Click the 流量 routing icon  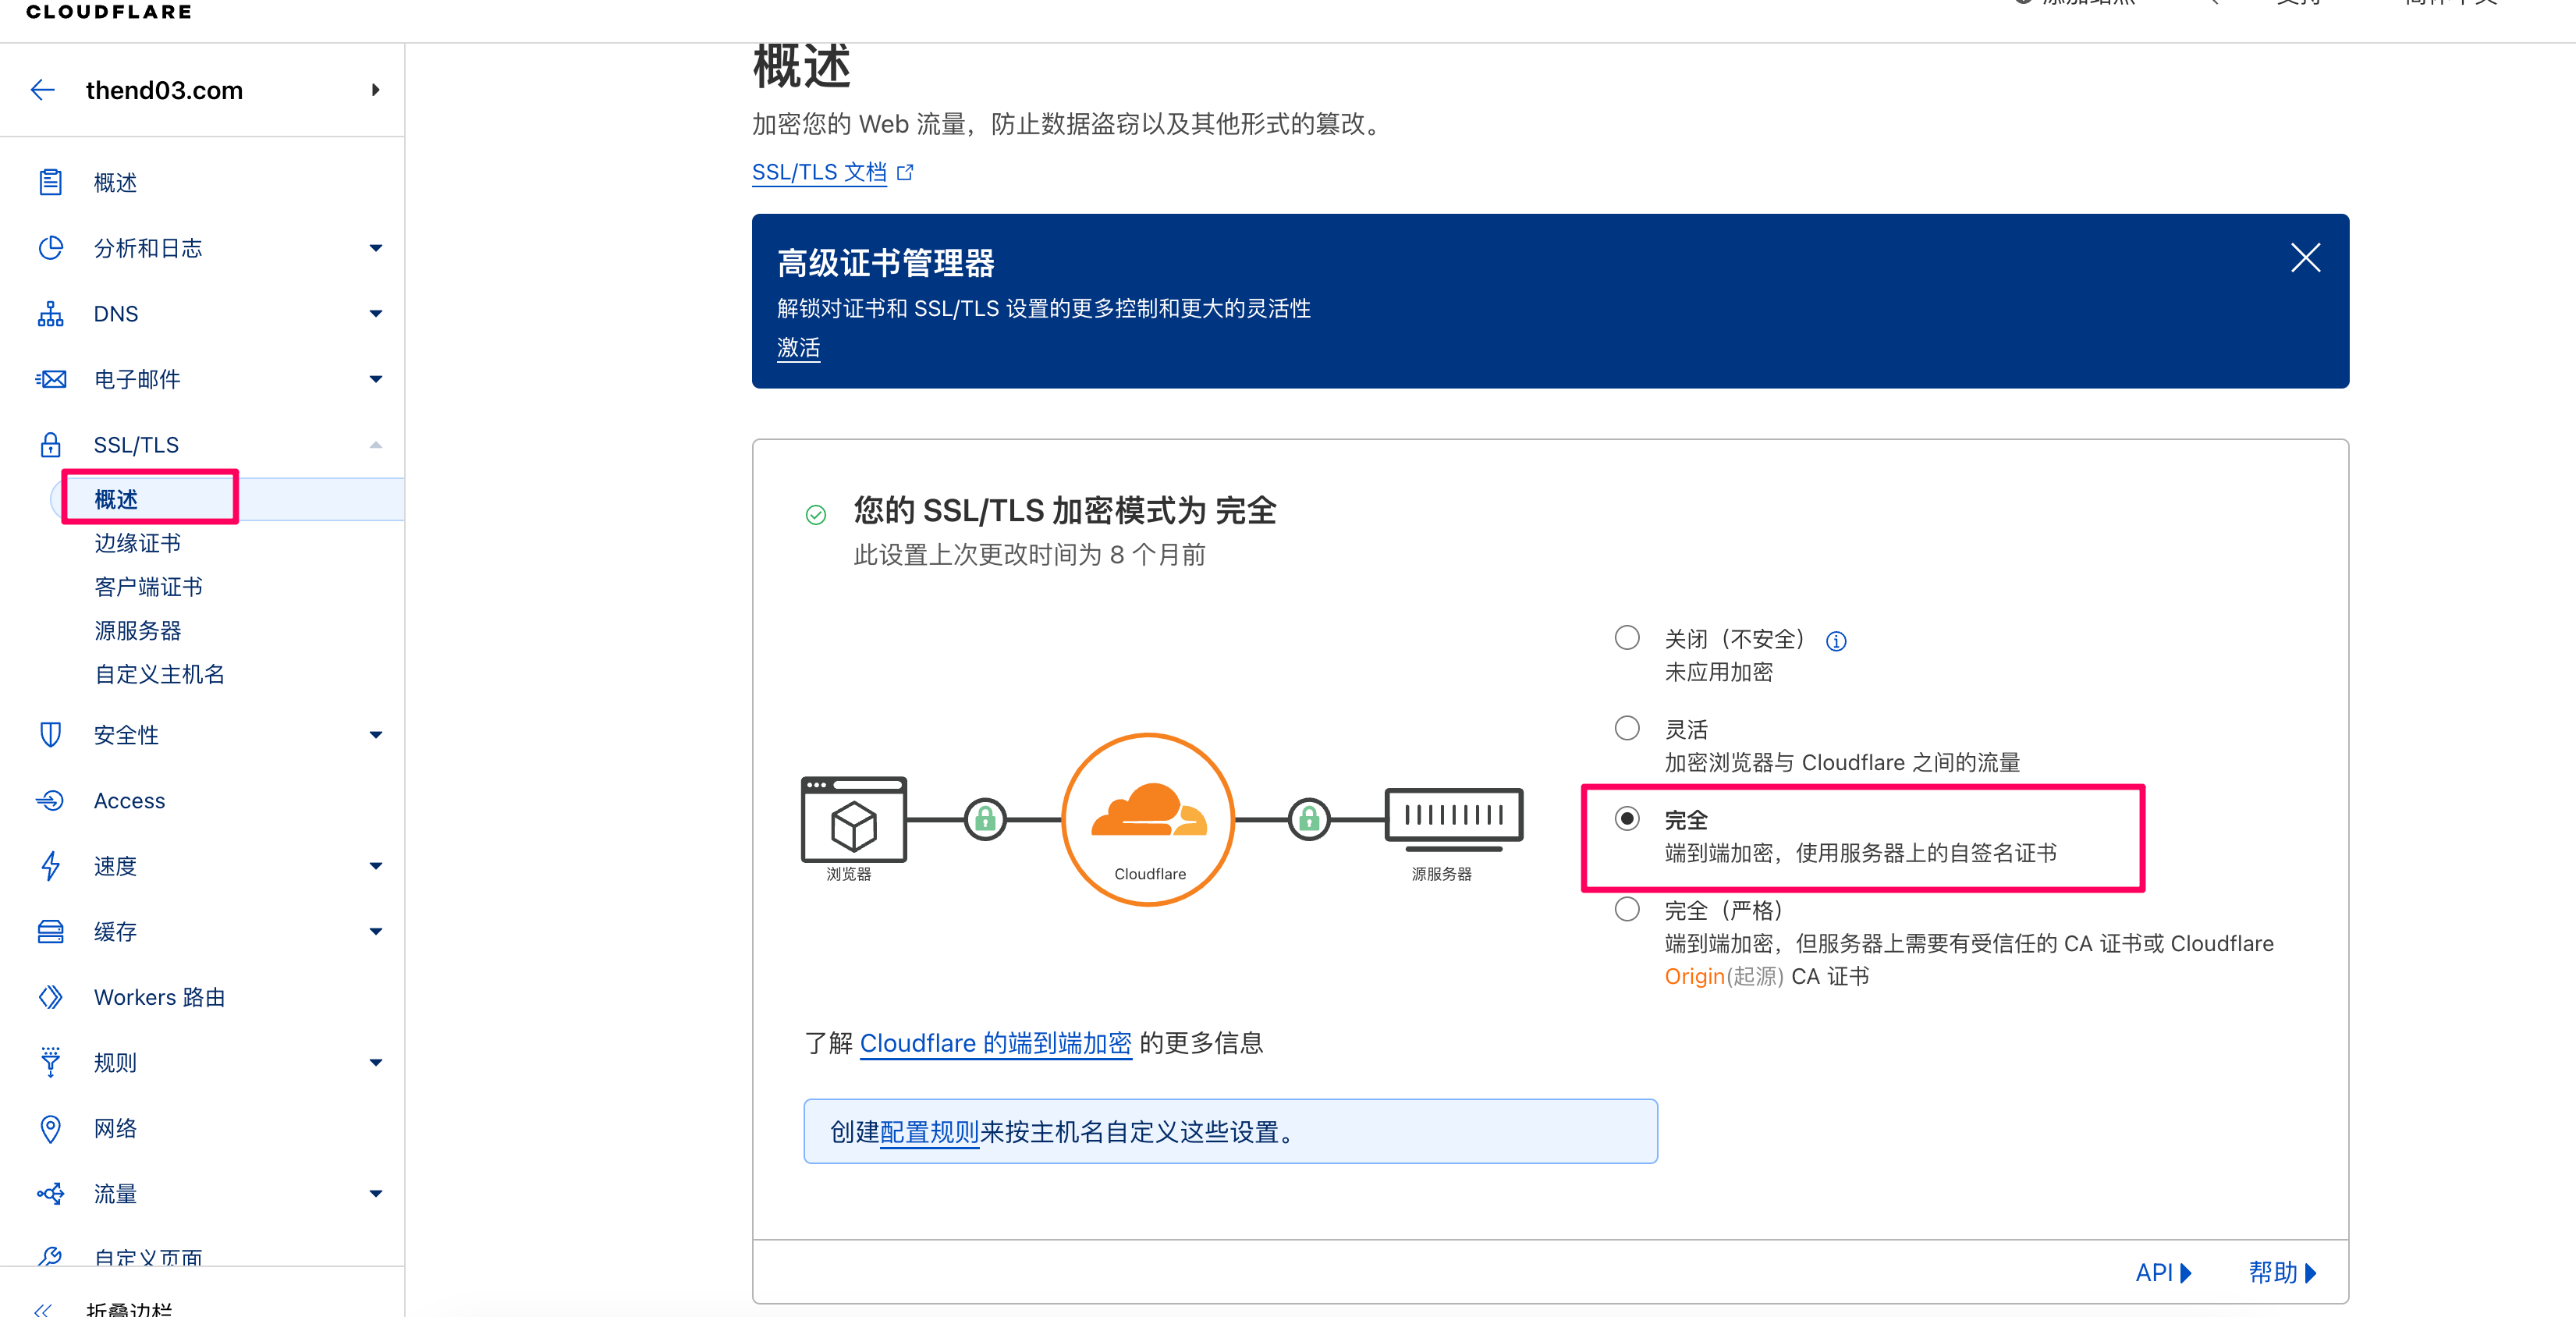pos(50,1194)
